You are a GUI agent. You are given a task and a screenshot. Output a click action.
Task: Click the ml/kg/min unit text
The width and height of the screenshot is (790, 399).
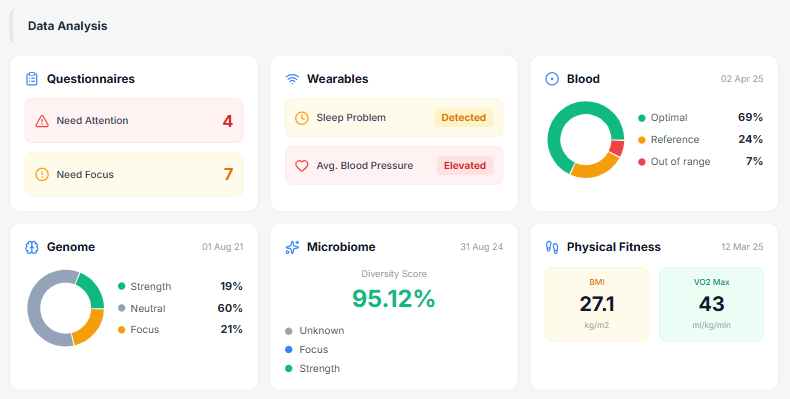point(711,325)
